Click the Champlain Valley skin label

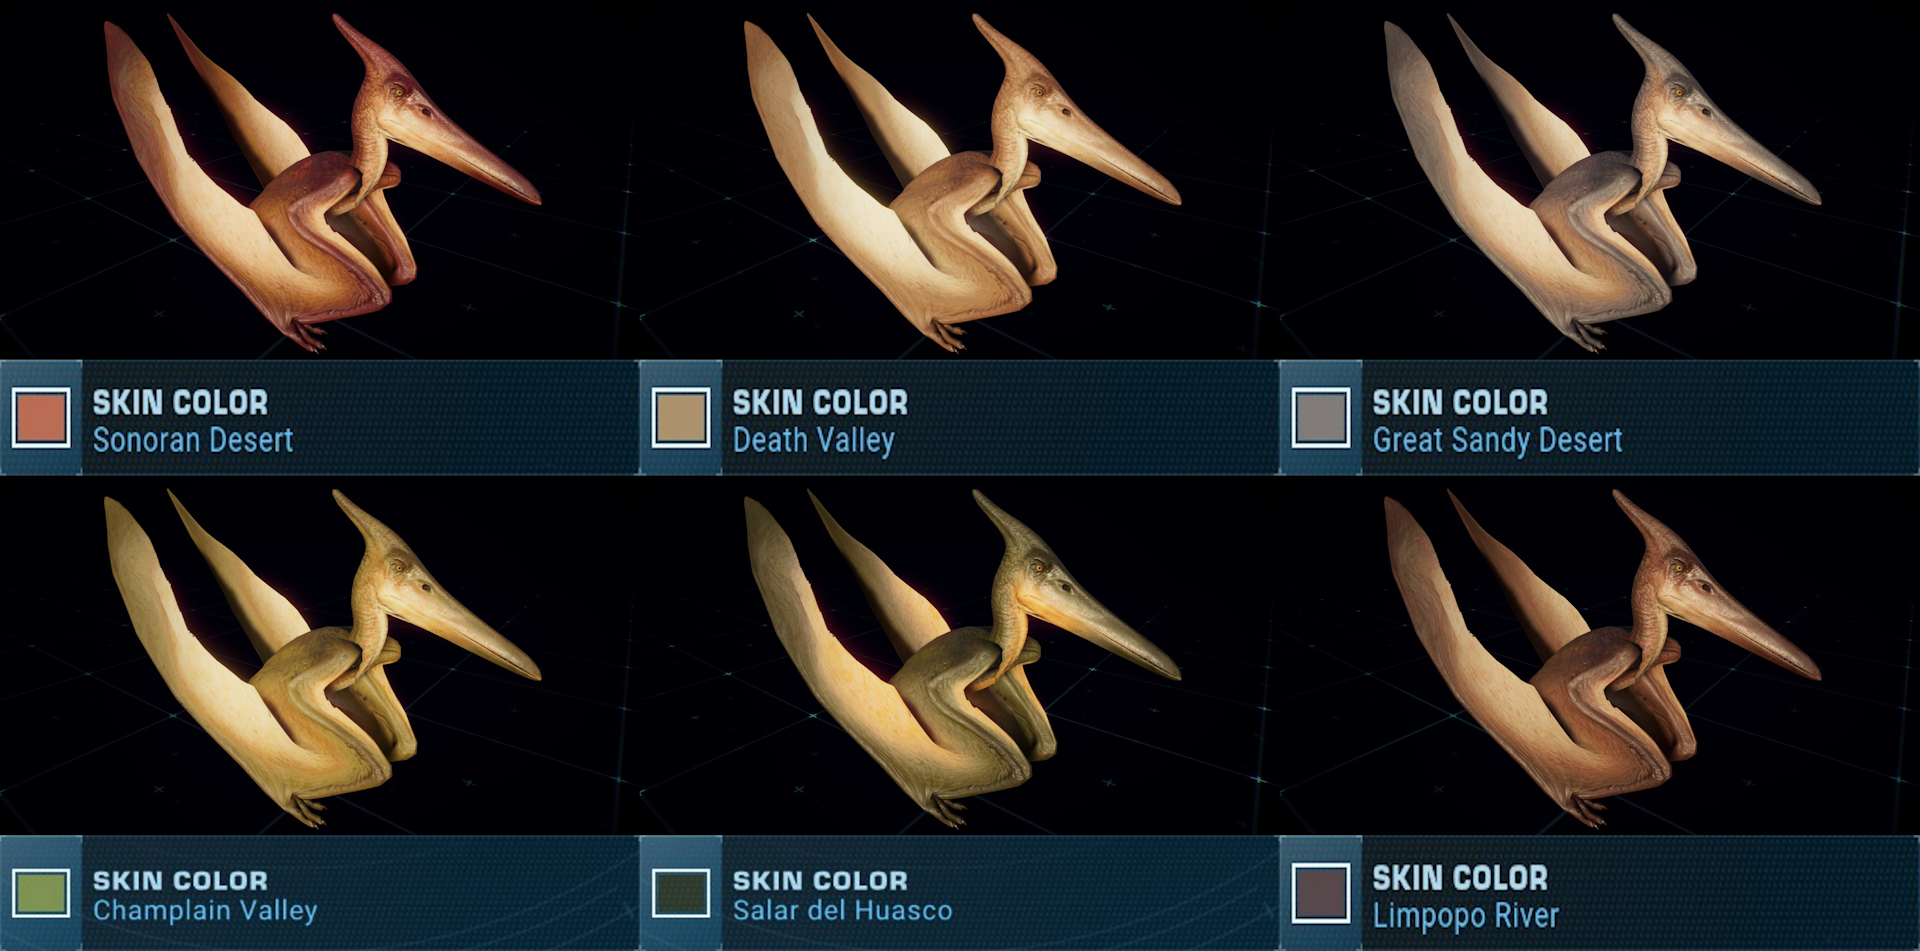click(x=205, y=910)
